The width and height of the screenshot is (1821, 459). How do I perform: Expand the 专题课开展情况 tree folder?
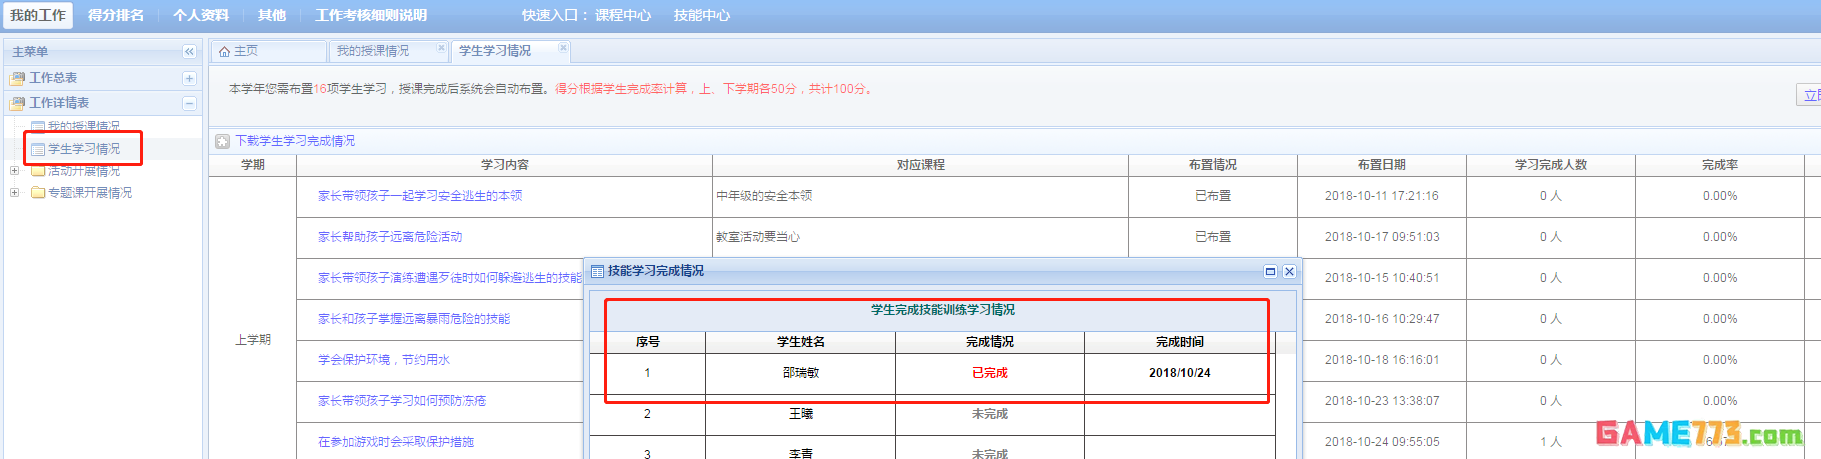pyautogui.click(x=14, y=193)
